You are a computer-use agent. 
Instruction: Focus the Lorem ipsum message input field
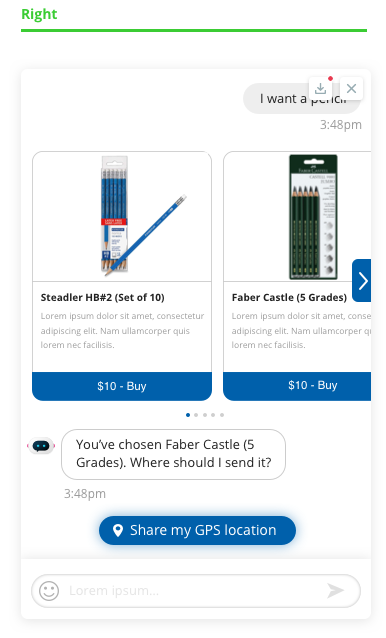(196, 590)
